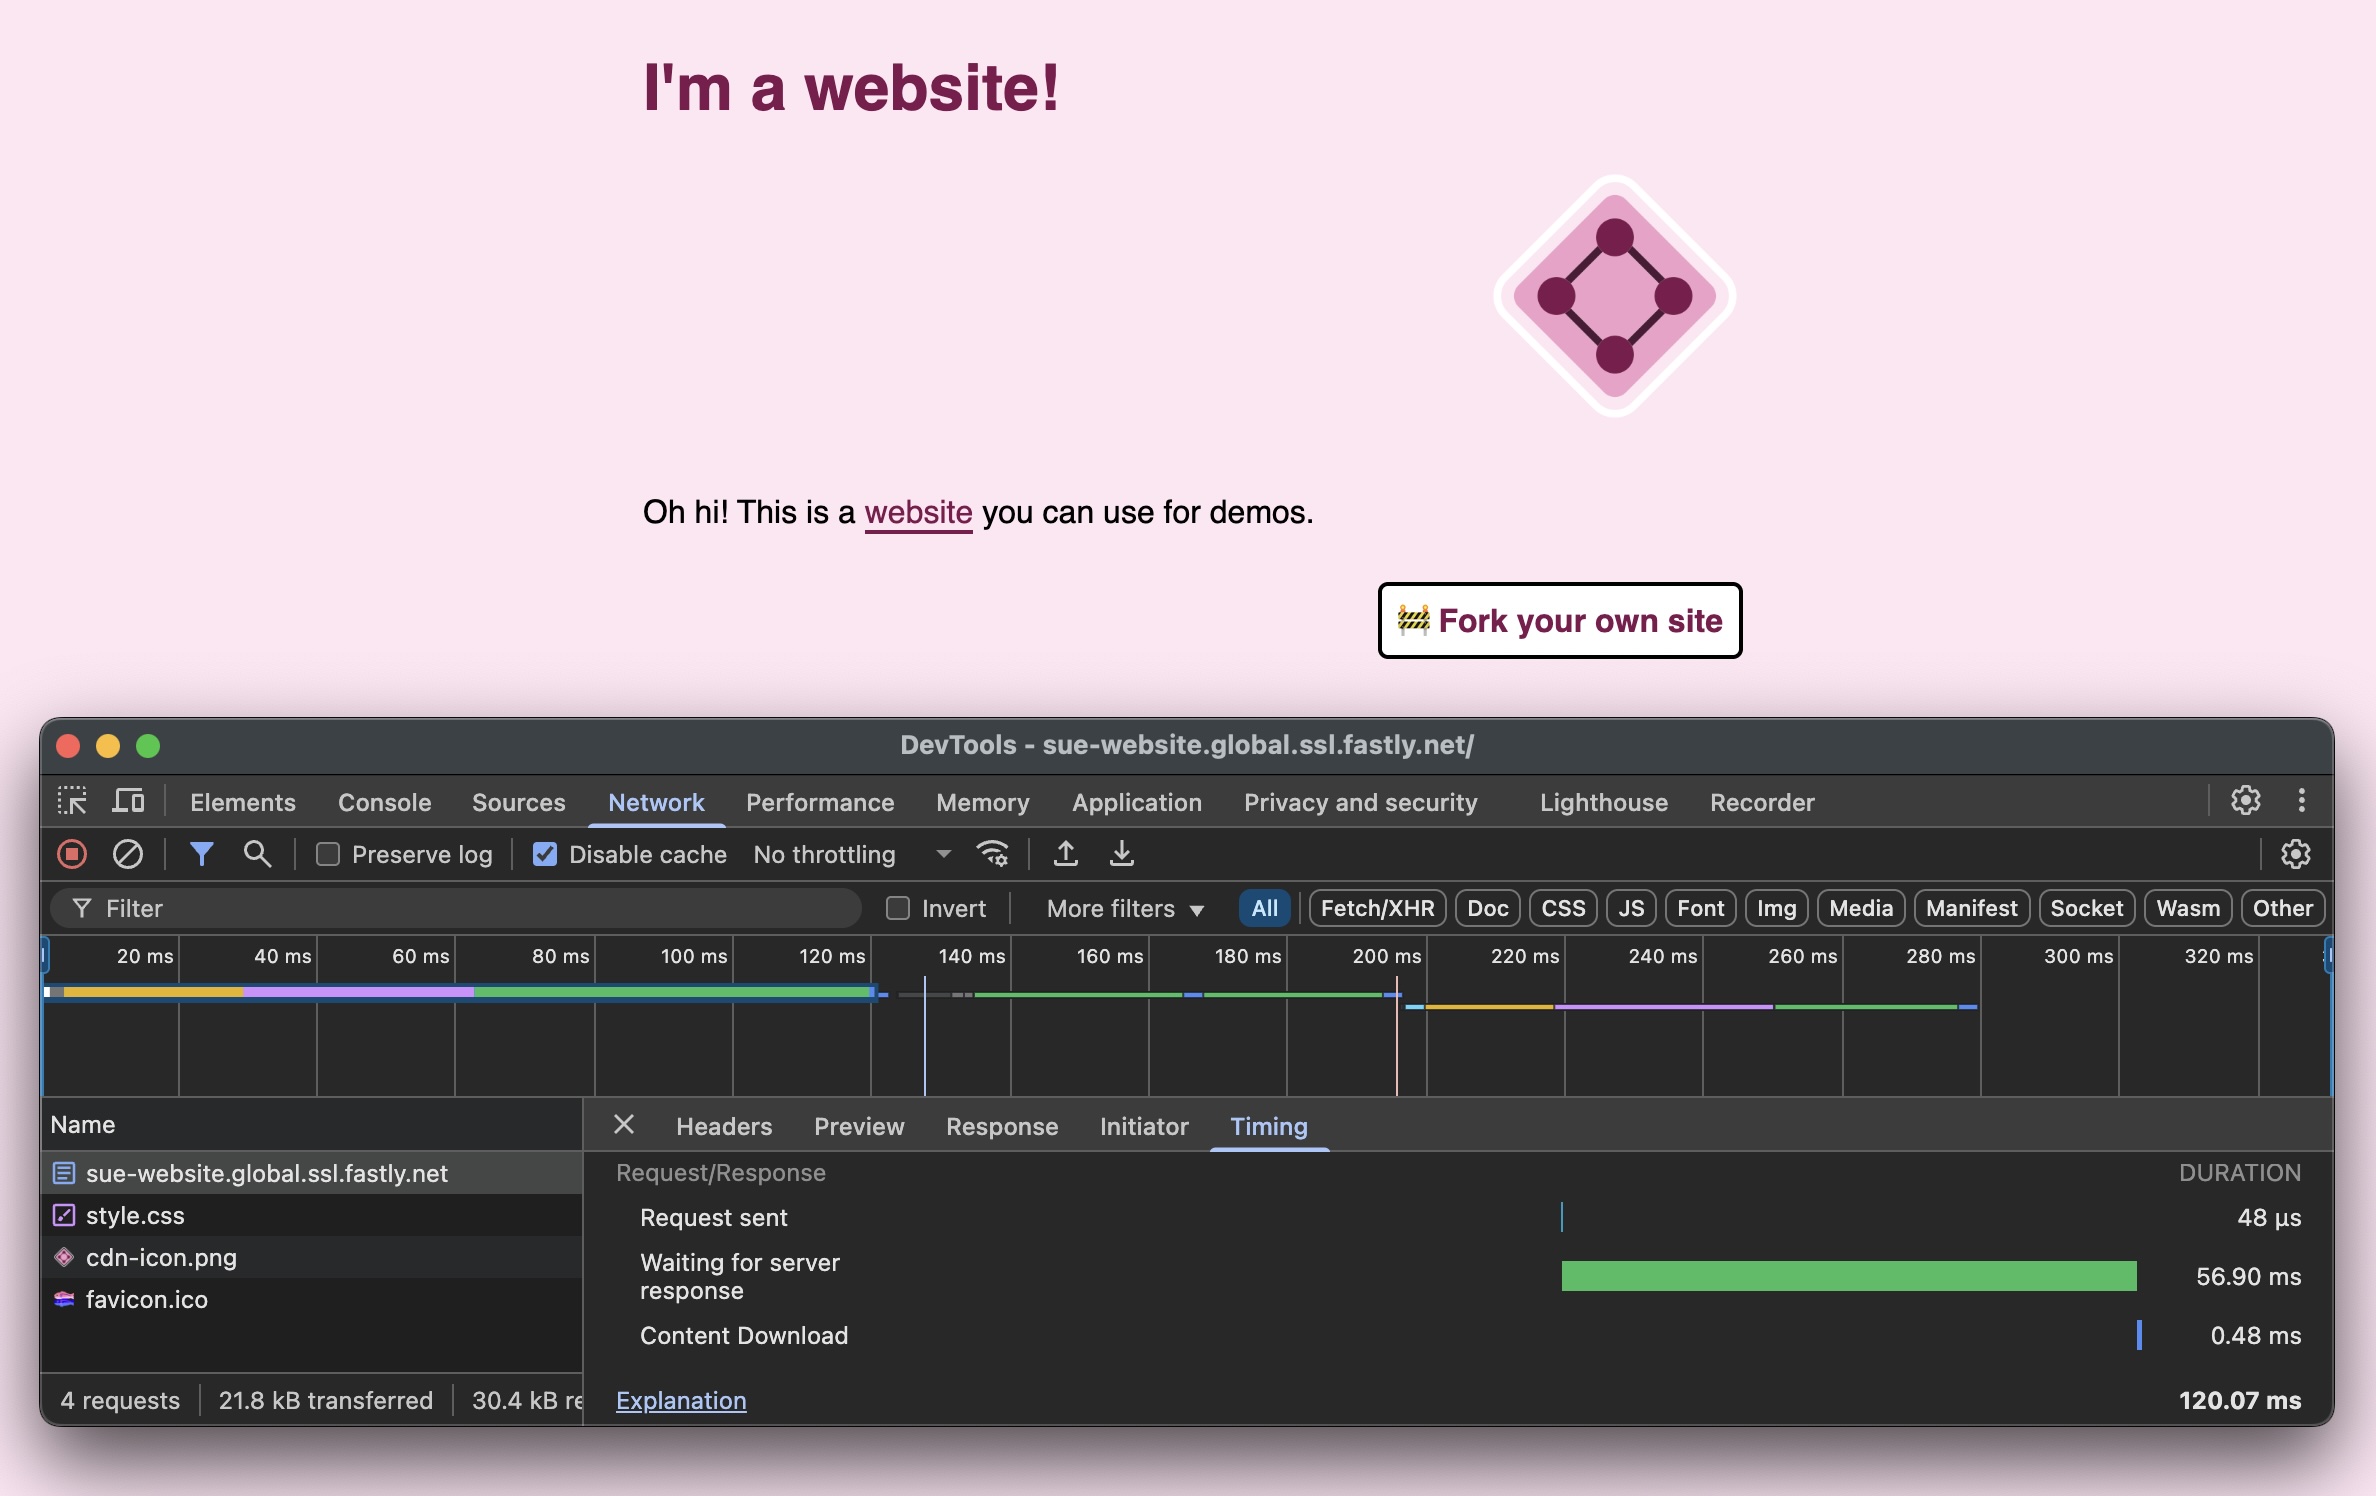Open the No throttling dropdown
The width and height of the screenshot is (2376, 1496).
point(850,854)
